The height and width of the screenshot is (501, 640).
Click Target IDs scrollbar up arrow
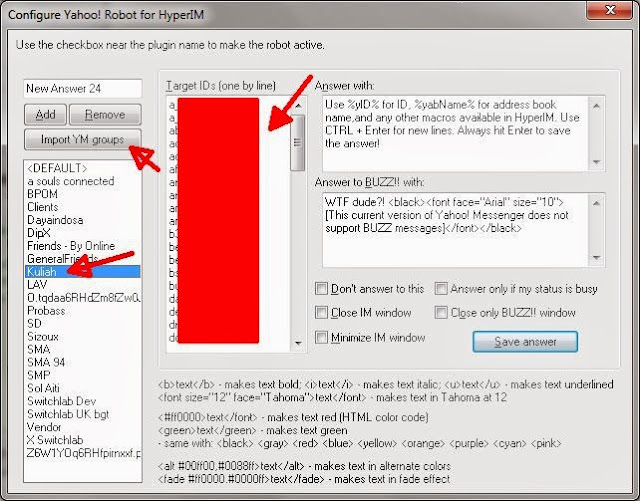[x=298, y=106]
